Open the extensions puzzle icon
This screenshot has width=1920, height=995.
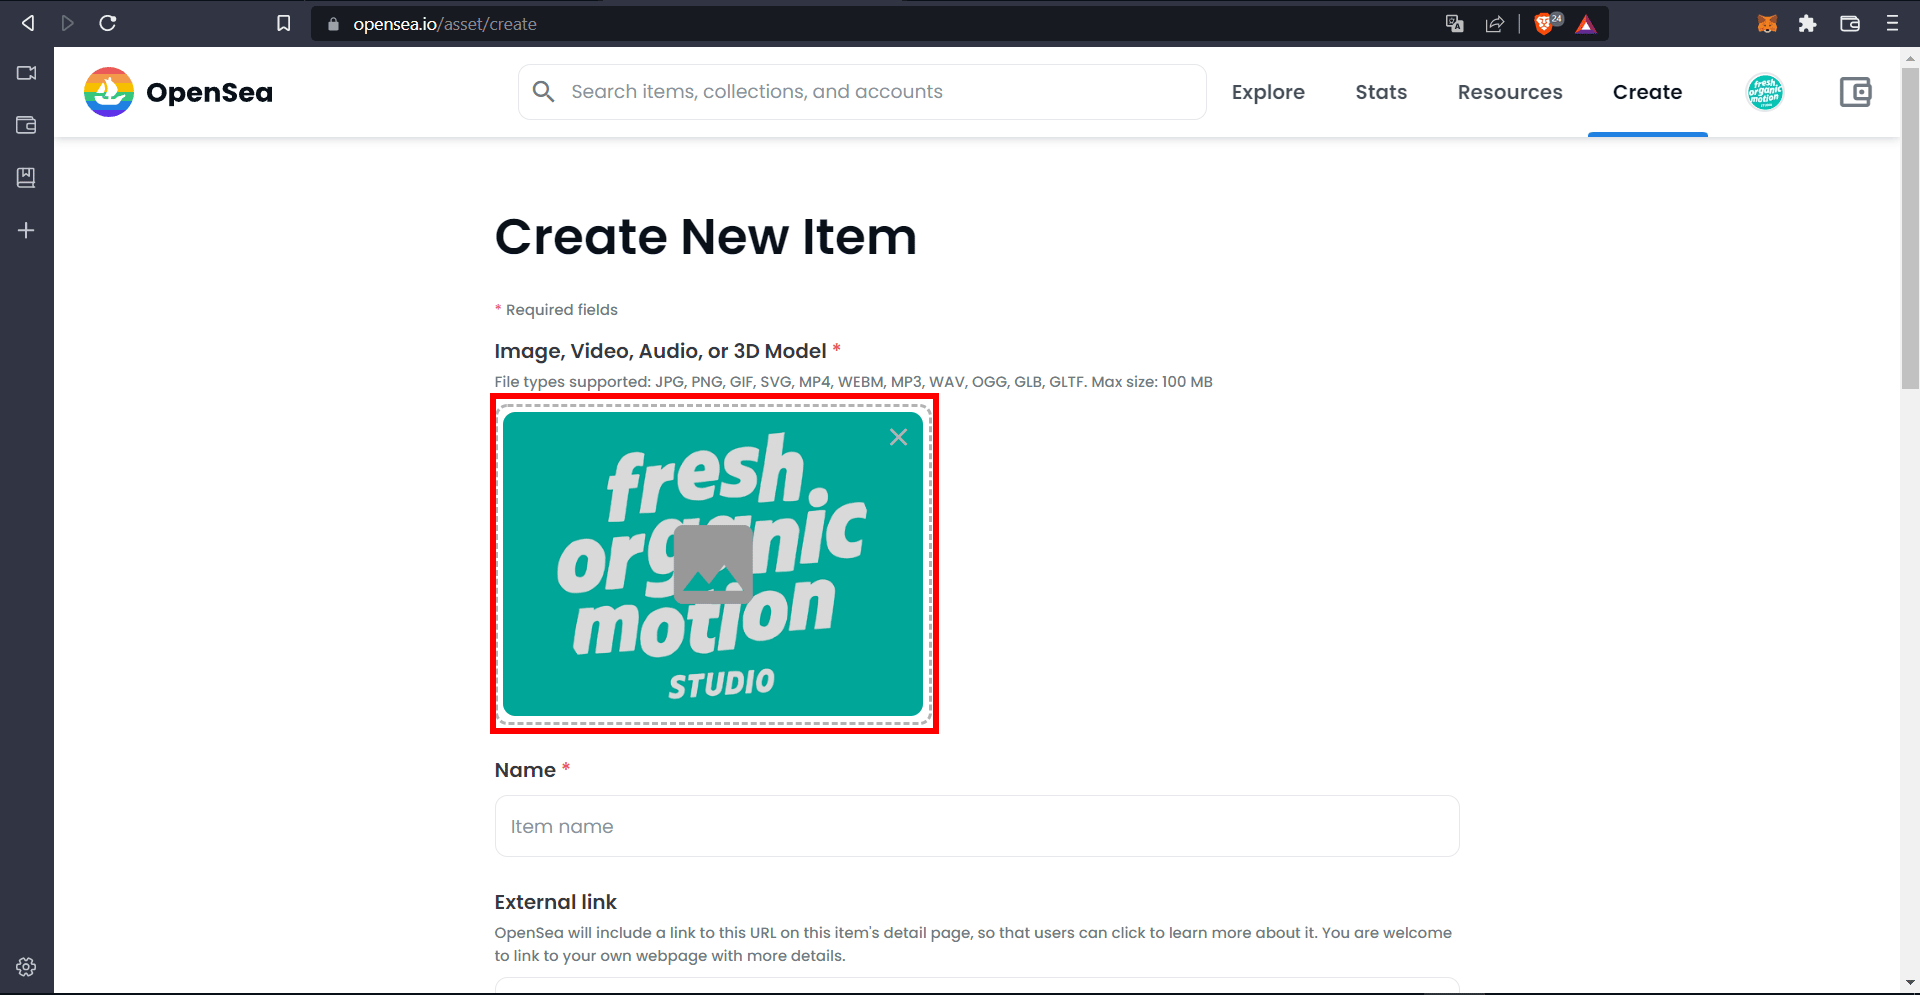(x=1807, y=23)
